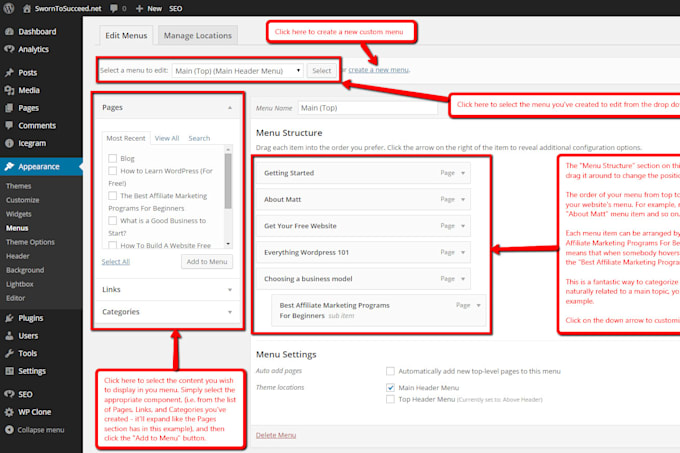Expand Best Affiliate Marketing Programs sub item
Viewport: 680px width, 453px height.
point(478,305)
